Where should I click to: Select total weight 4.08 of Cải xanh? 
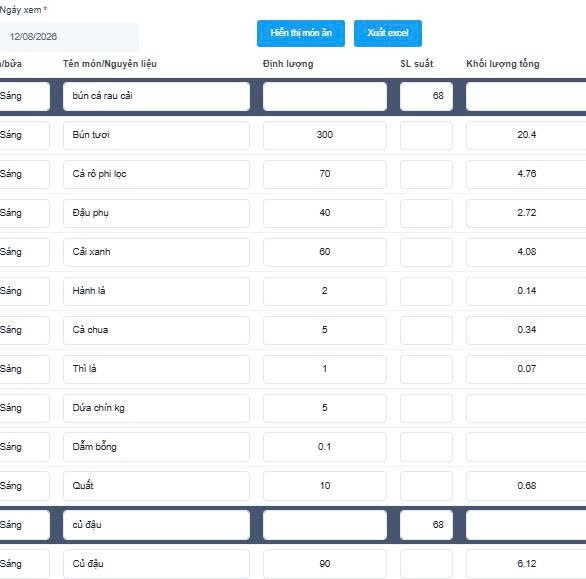pyautogui.click(x=526, y=252)
